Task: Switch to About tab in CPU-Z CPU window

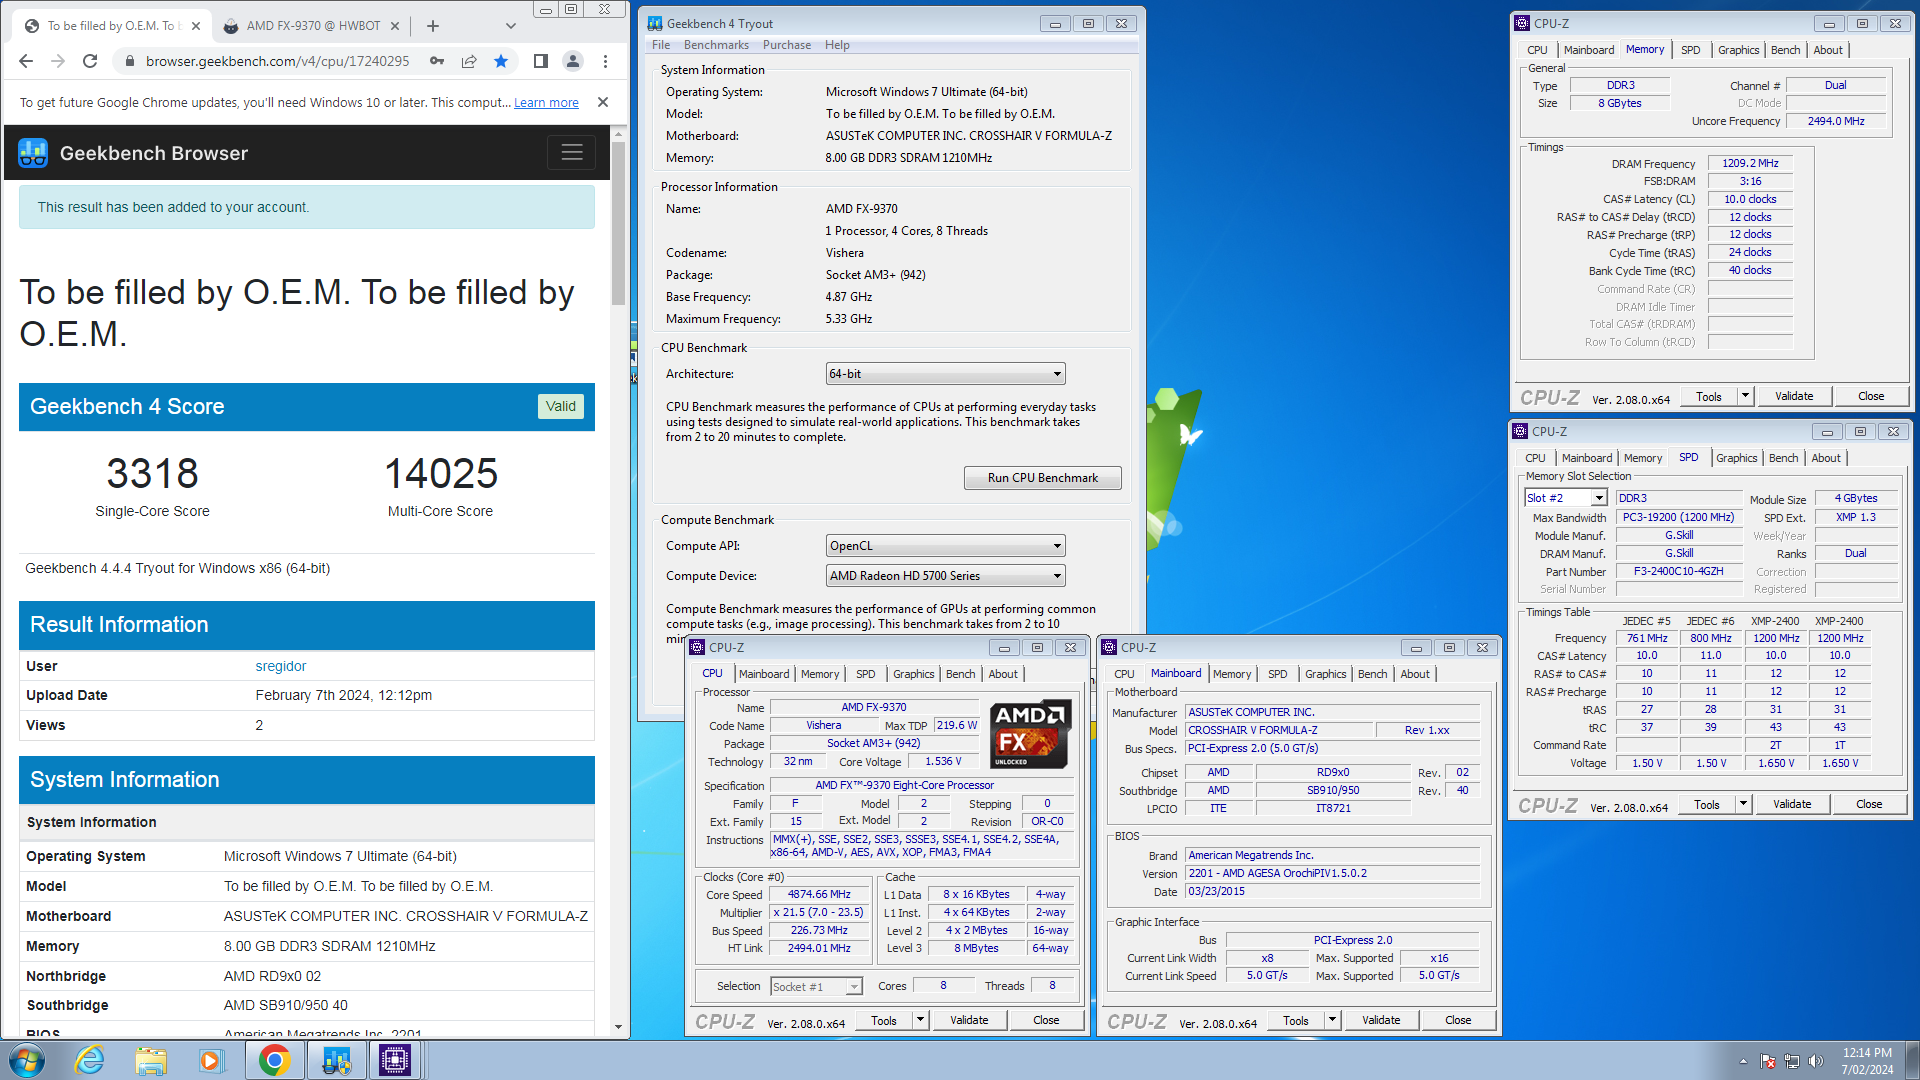Action: point(1003,674)
